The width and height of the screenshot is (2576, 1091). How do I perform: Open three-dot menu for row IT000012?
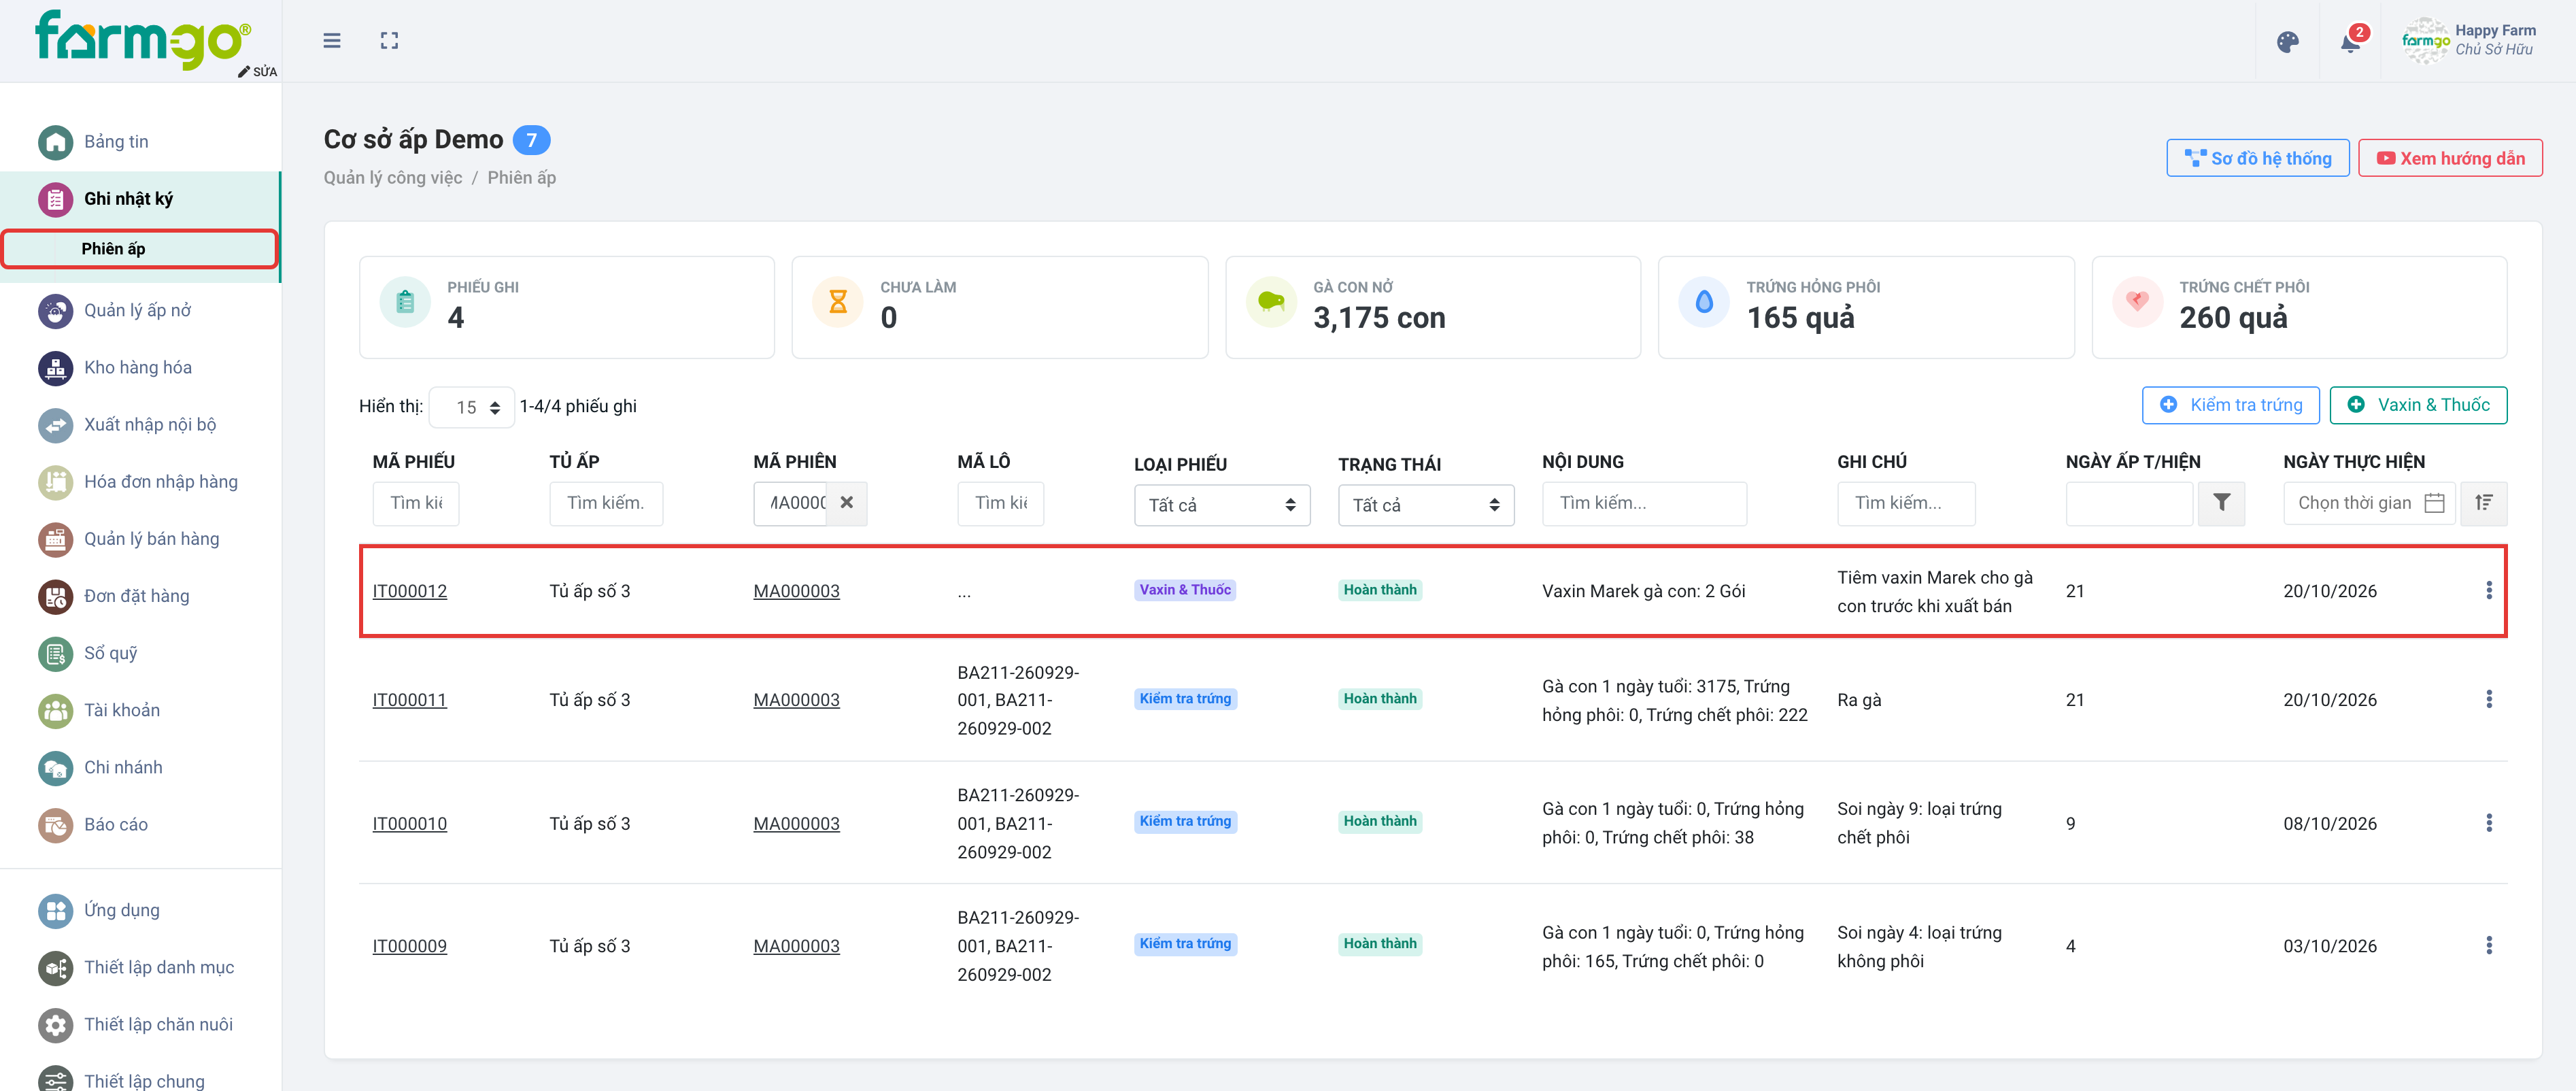tap(2488, 591)
